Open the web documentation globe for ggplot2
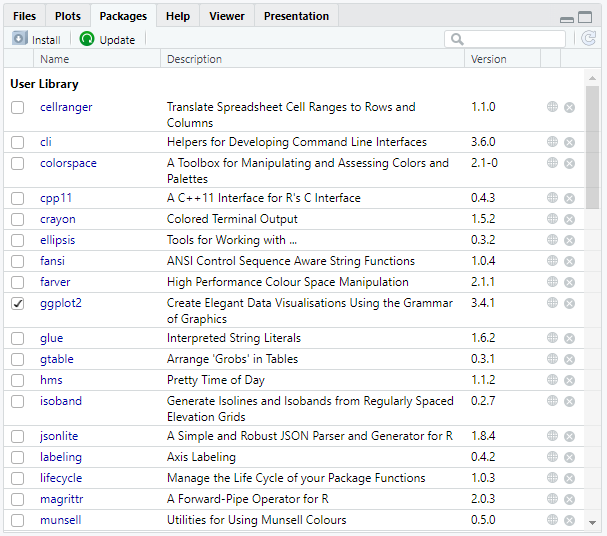Image resolution: width=607 pixels, height=536 pixels. pos(552,303)
